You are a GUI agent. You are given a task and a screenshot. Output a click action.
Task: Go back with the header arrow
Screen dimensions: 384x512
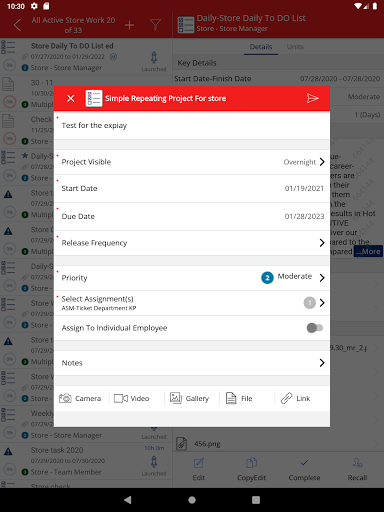(17, 25)
